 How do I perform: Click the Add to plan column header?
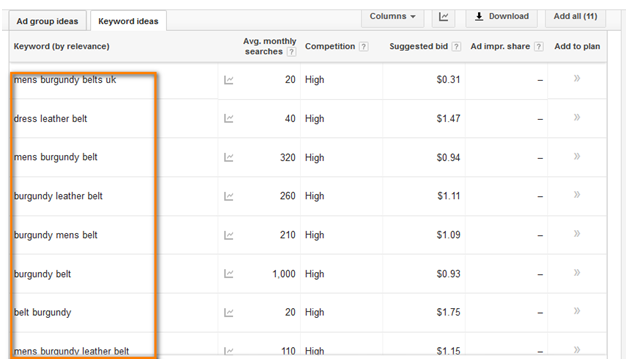pos(577,46)
